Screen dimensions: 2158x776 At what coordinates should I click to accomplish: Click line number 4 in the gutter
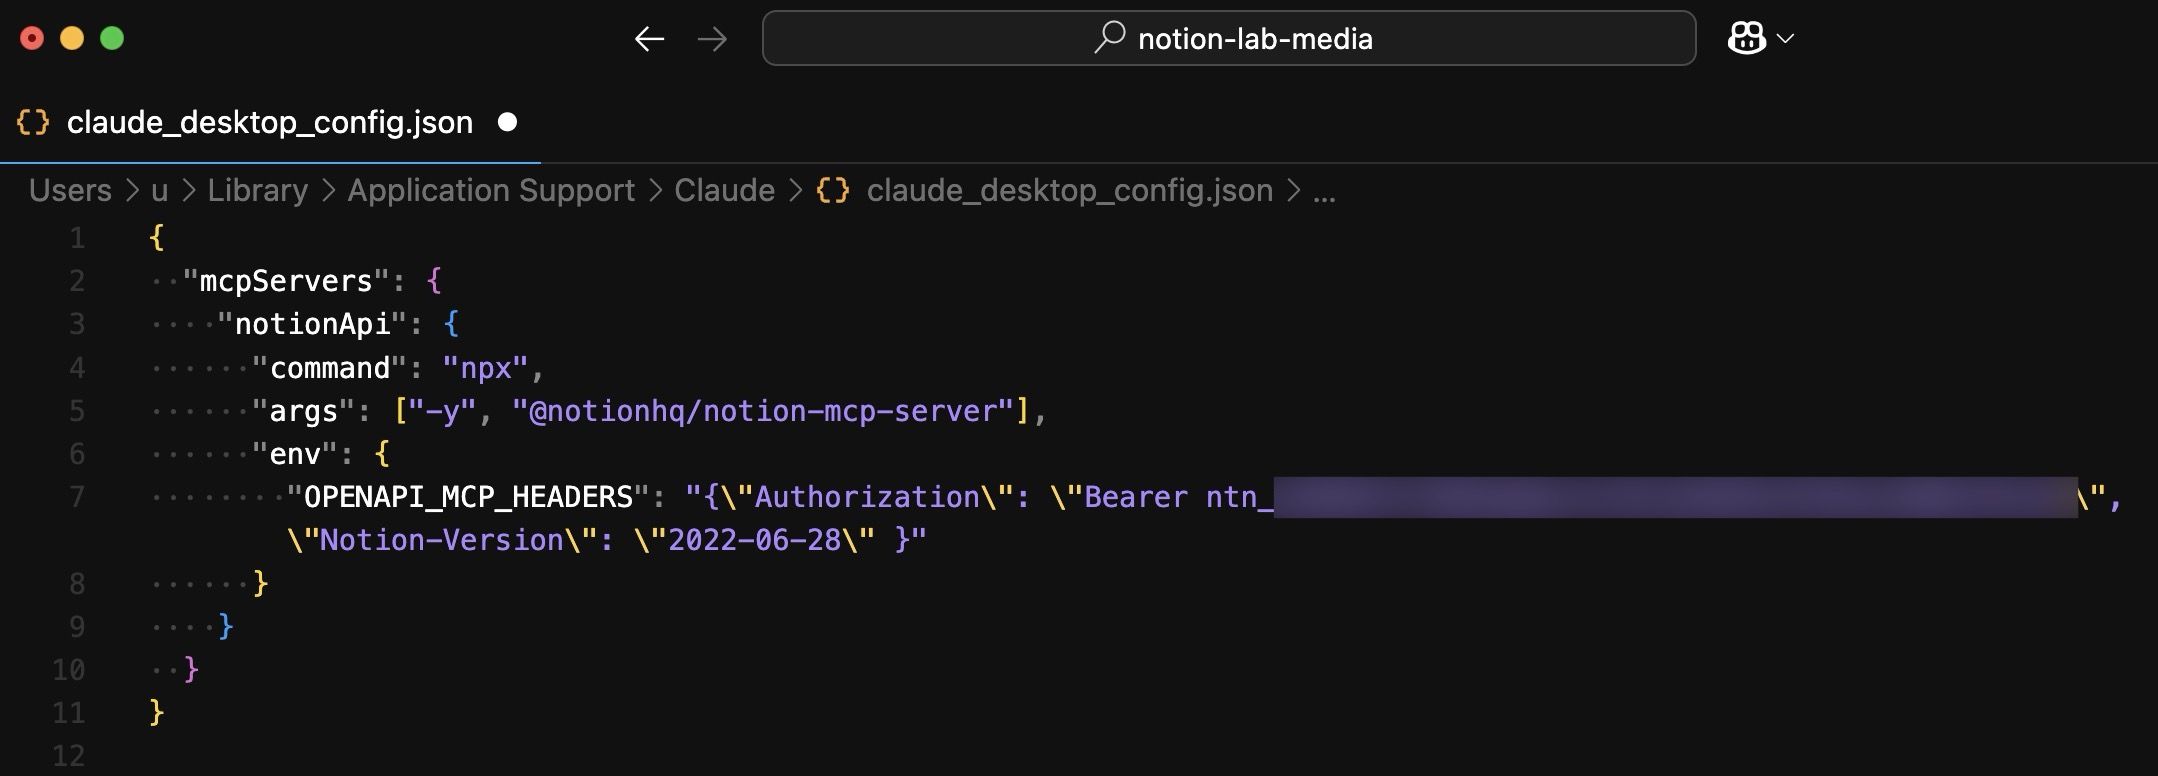click(77, 368)
